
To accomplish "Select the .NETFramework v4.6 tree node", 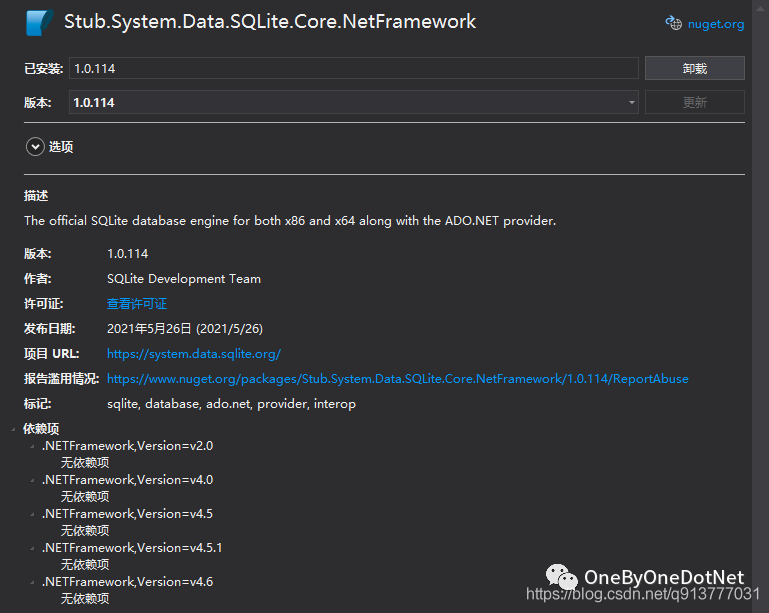I will pyautogui.click(x=127, y=582).
